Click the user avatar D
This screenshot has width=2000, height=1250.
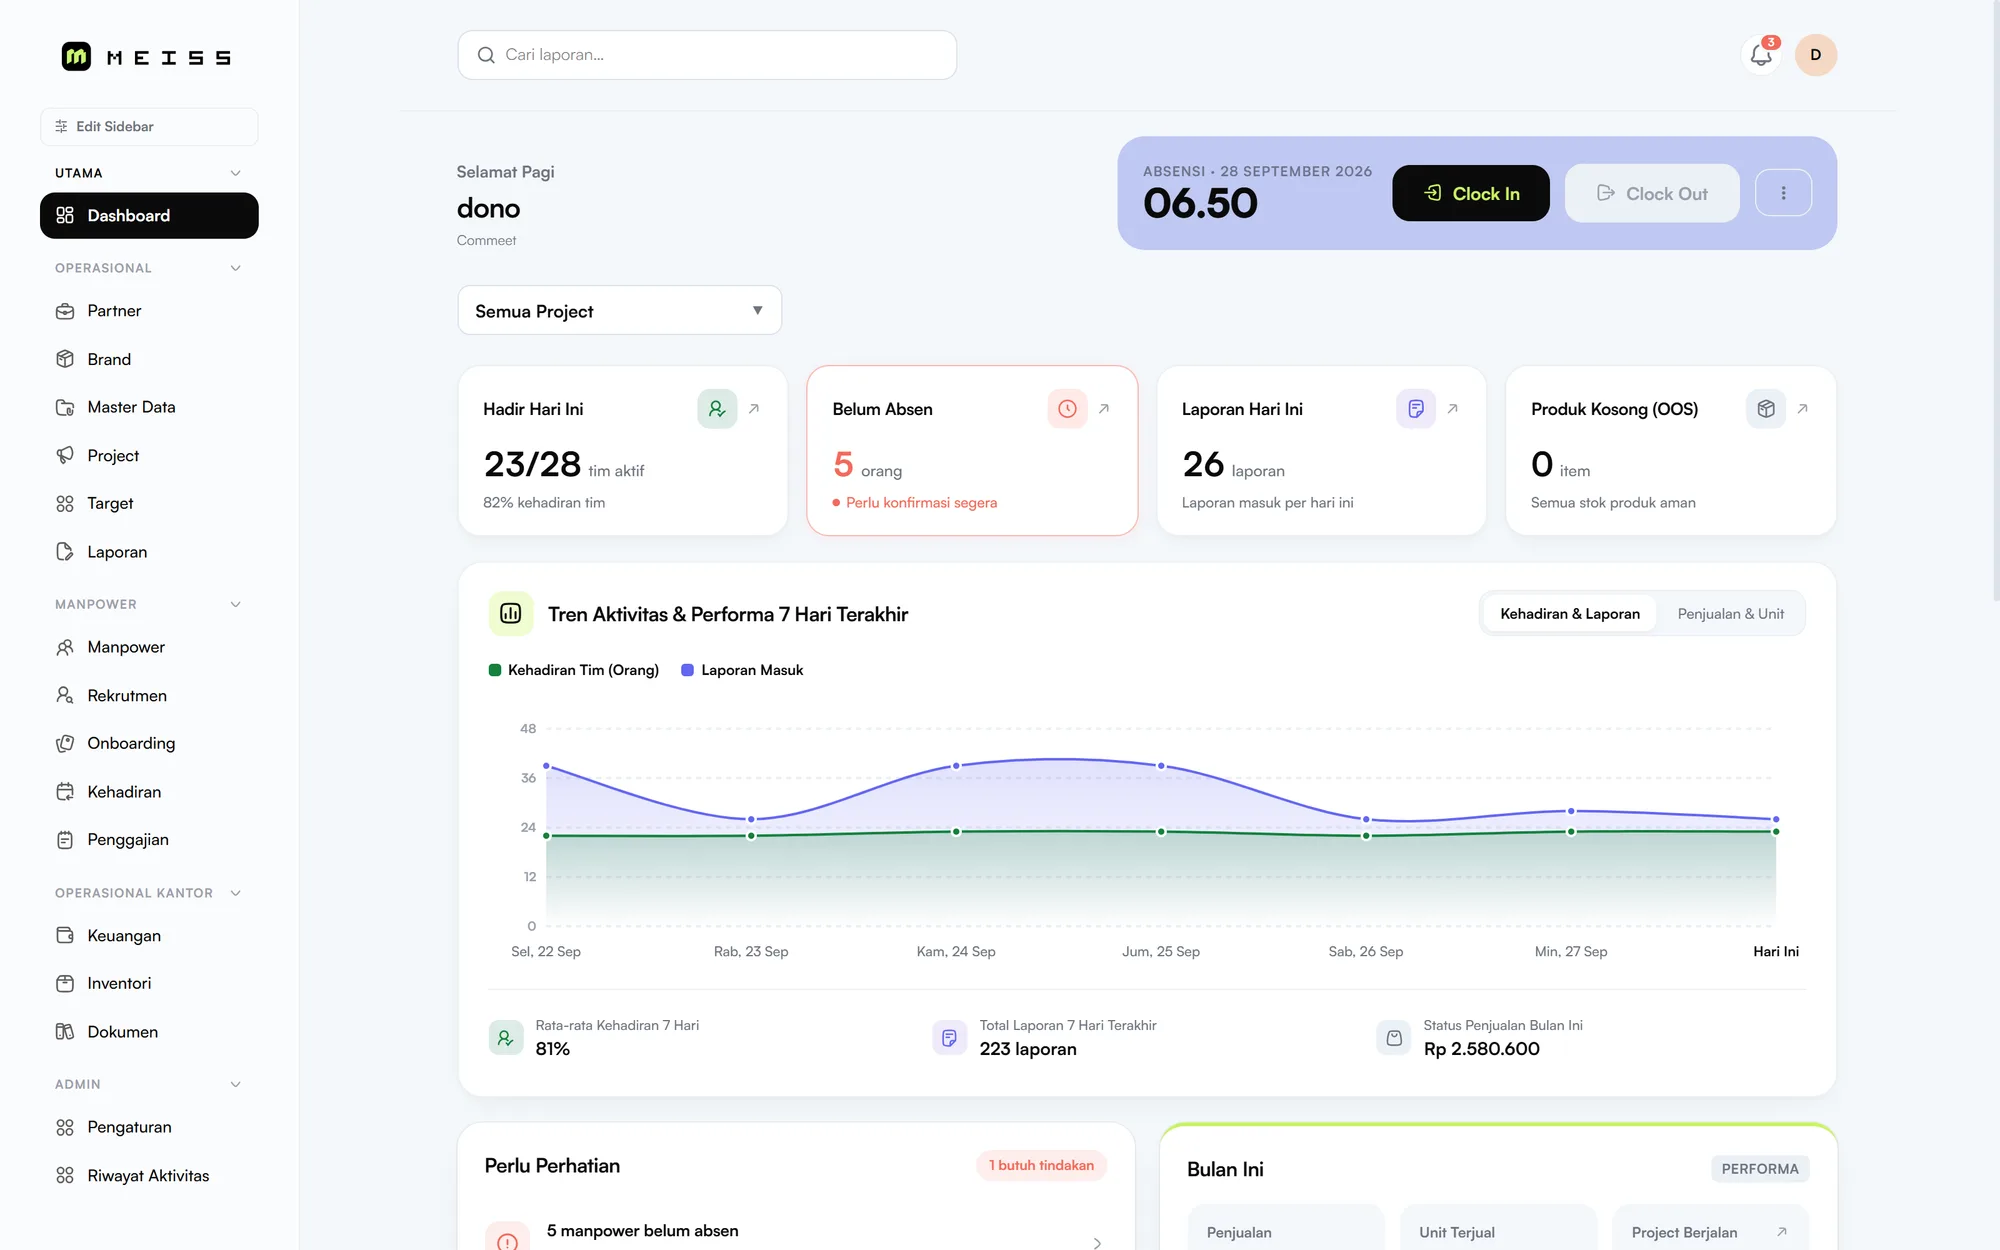pos(1815,55)
